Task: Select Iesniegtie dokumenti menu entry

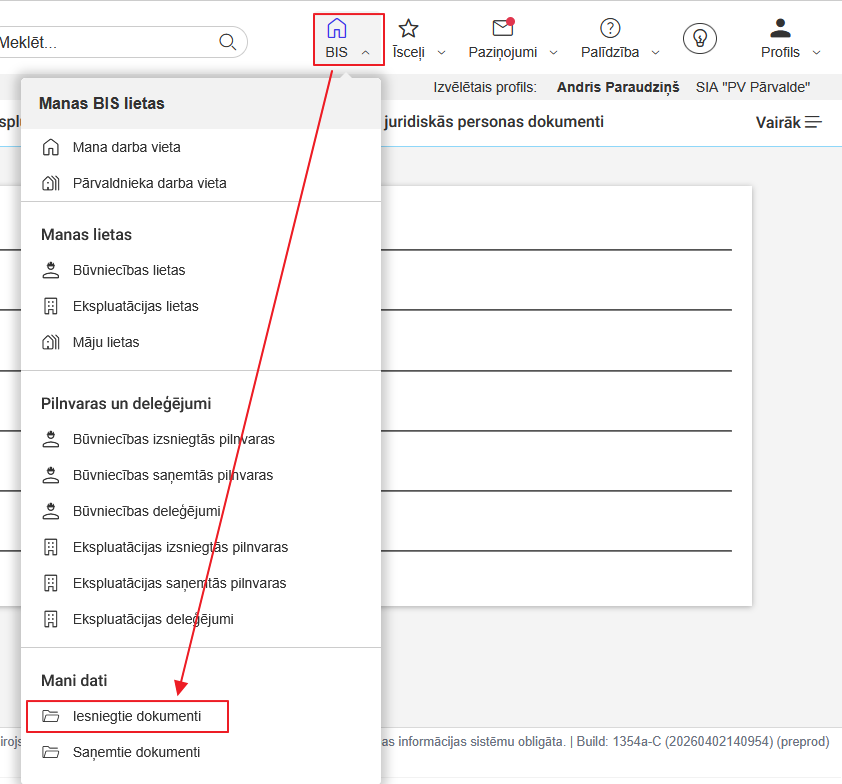Action: [136, 716]
